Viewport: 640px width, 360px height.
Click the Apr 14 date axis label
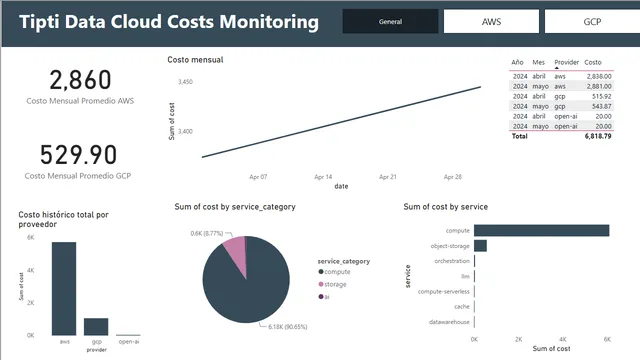point(323,177)
